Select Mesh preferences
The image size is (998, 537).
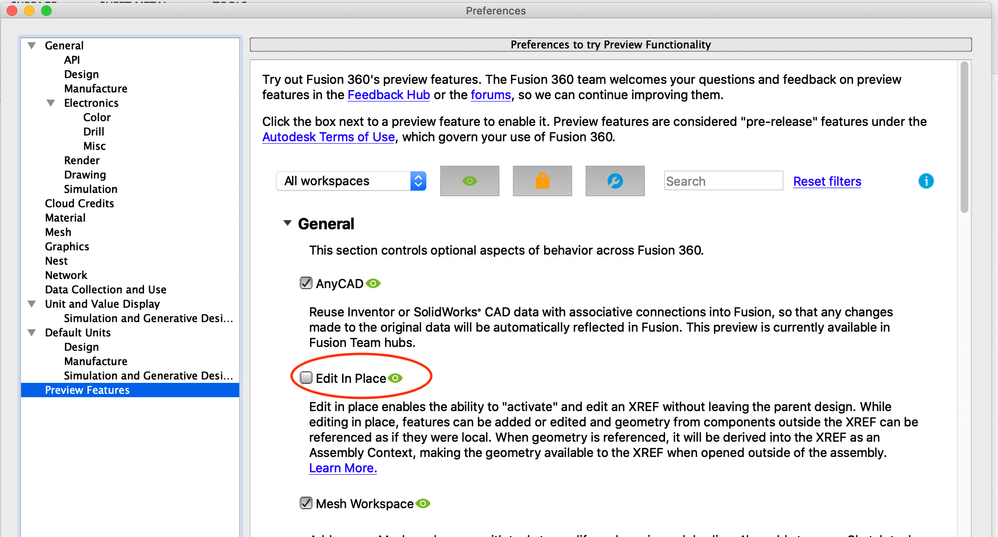[x=58, y=232]
